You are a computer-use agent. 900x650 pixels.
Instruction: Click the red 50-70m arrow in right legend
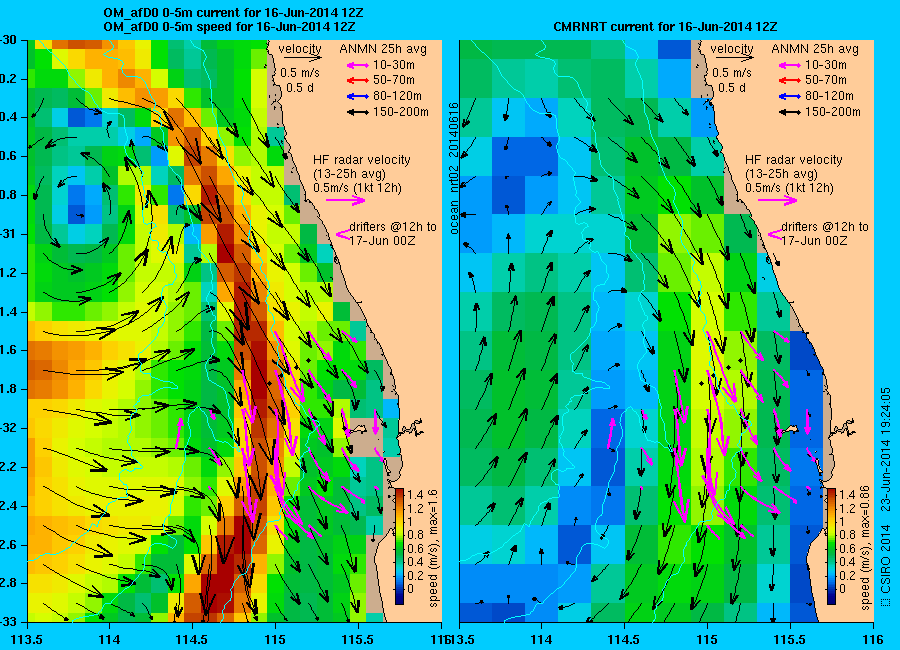pos(790,80)
